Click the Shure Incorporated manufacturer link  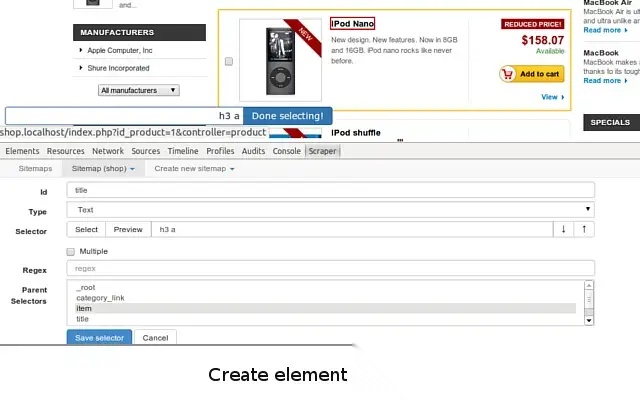(x=118, y=68)
